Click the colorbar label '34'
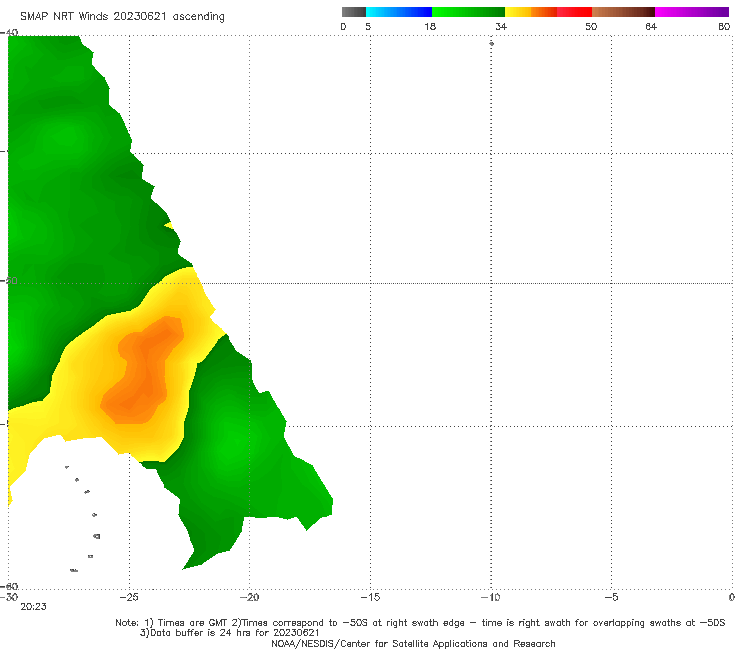 (x=501, y=26)
